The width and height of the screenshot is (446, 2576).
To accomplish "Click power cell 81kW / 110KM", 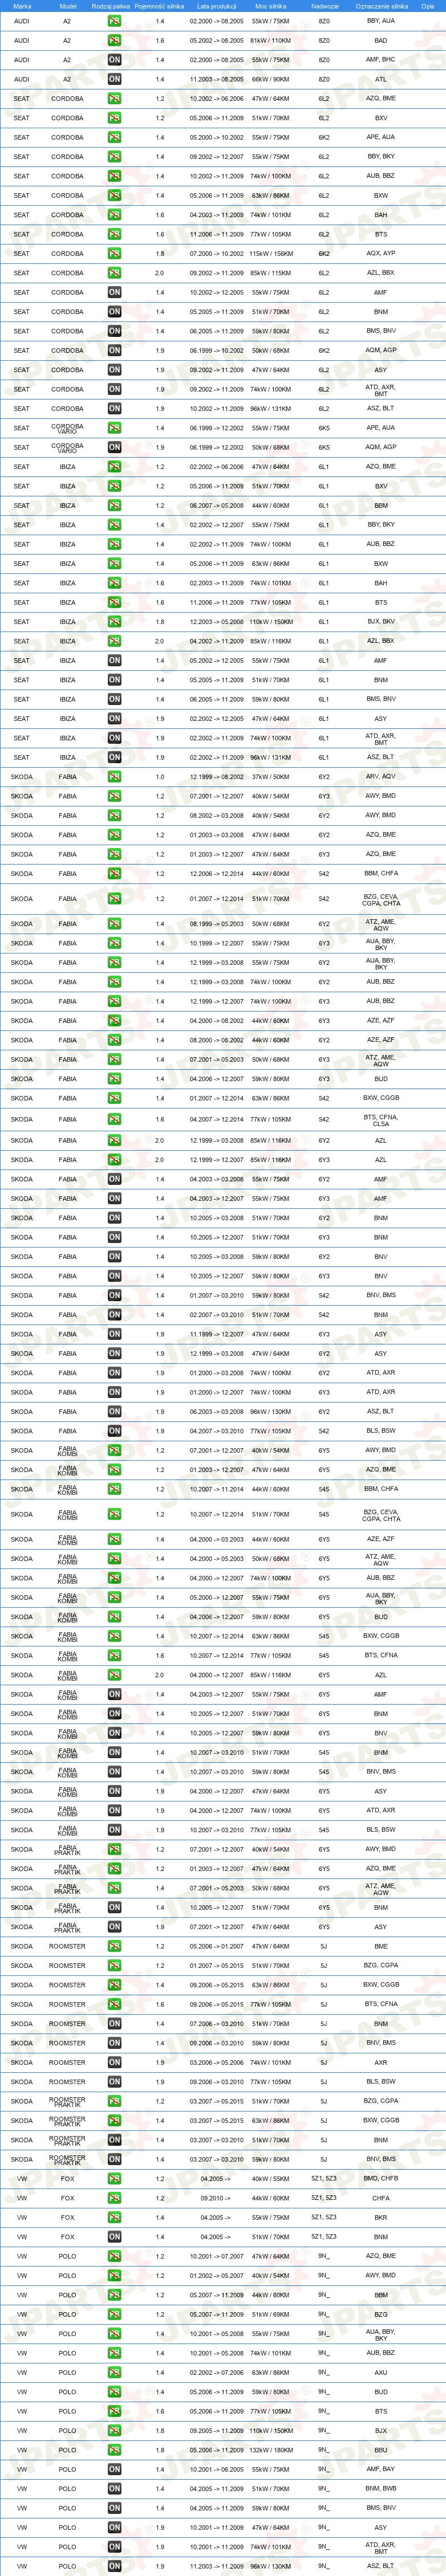I will click(270, 41).
